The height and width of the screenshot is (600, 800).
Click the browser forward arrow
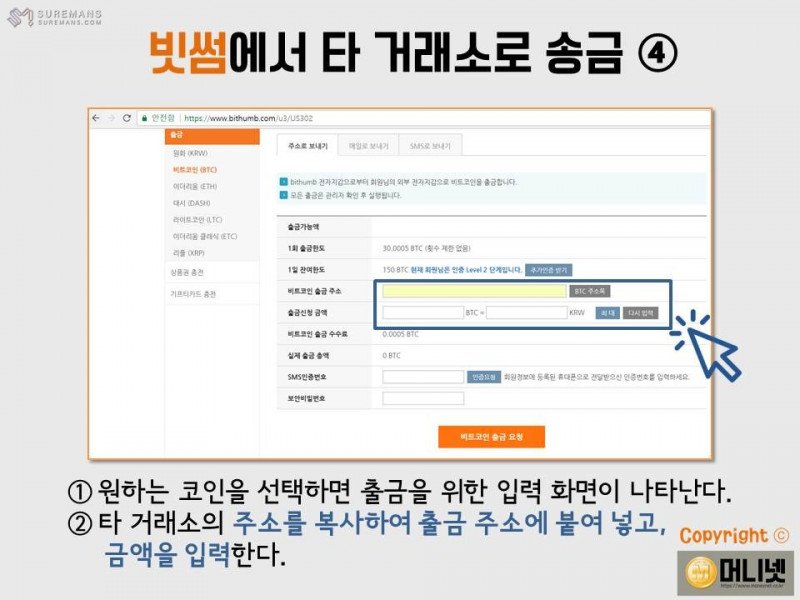(x=111, y=118)
